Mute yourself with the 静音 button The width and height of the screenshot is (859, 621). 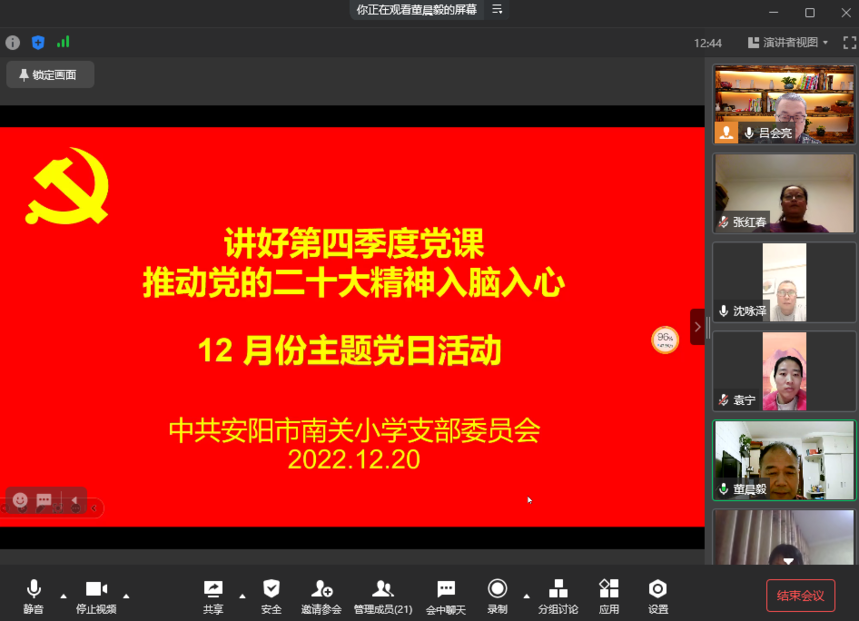33,593
